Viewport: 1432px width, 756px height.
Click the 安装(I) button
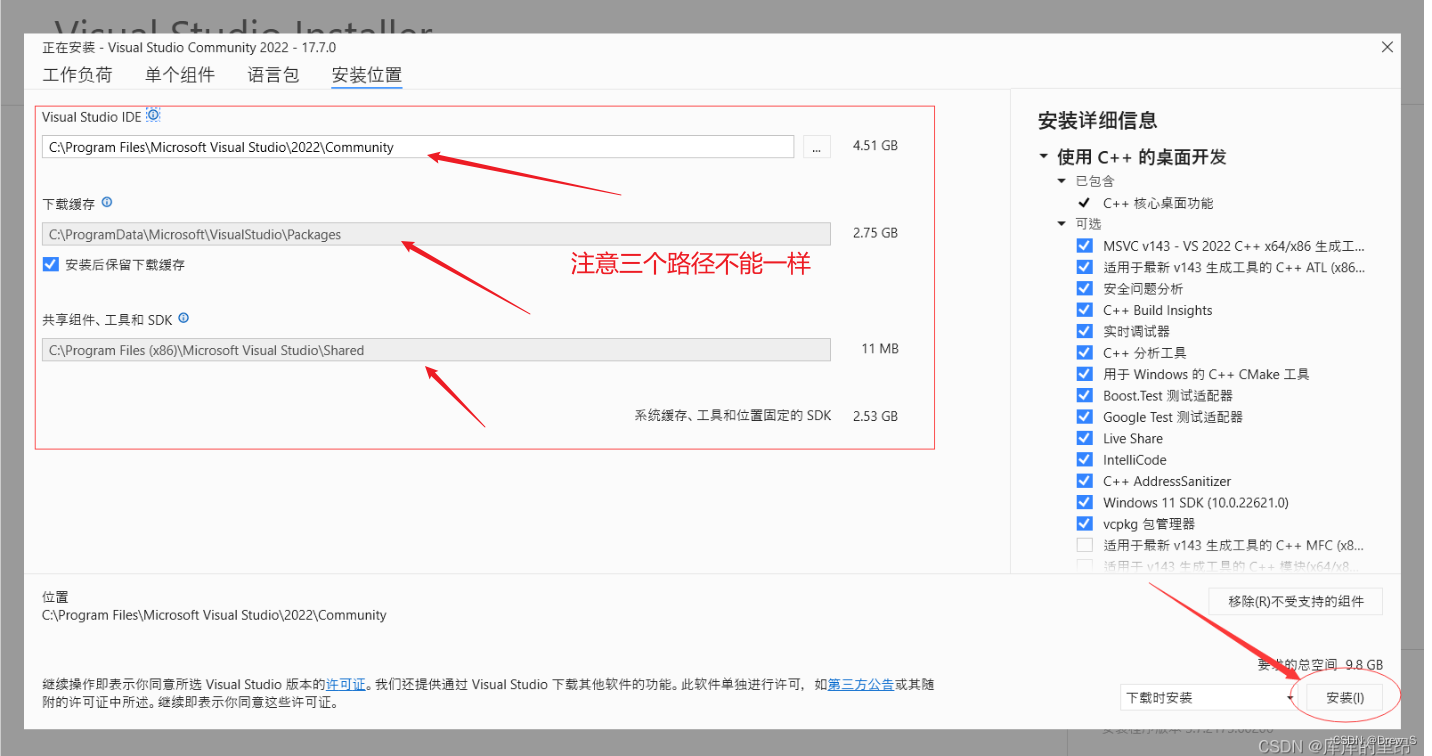(1345, 698)
